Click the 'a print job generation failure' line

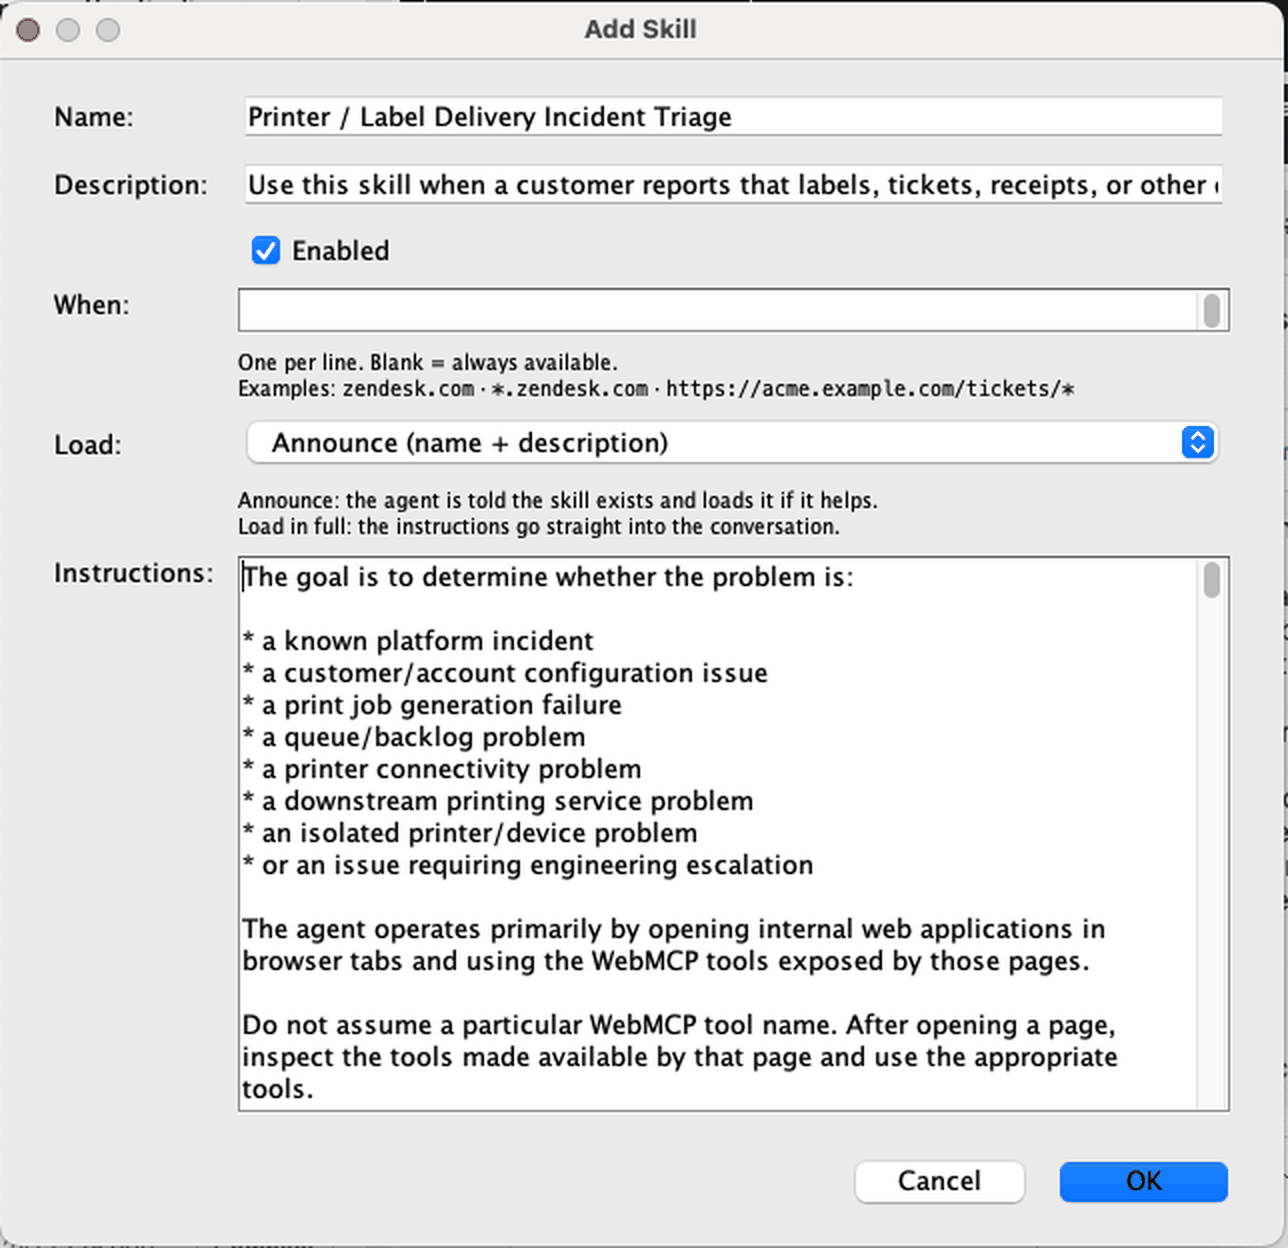tap(432, 705)
